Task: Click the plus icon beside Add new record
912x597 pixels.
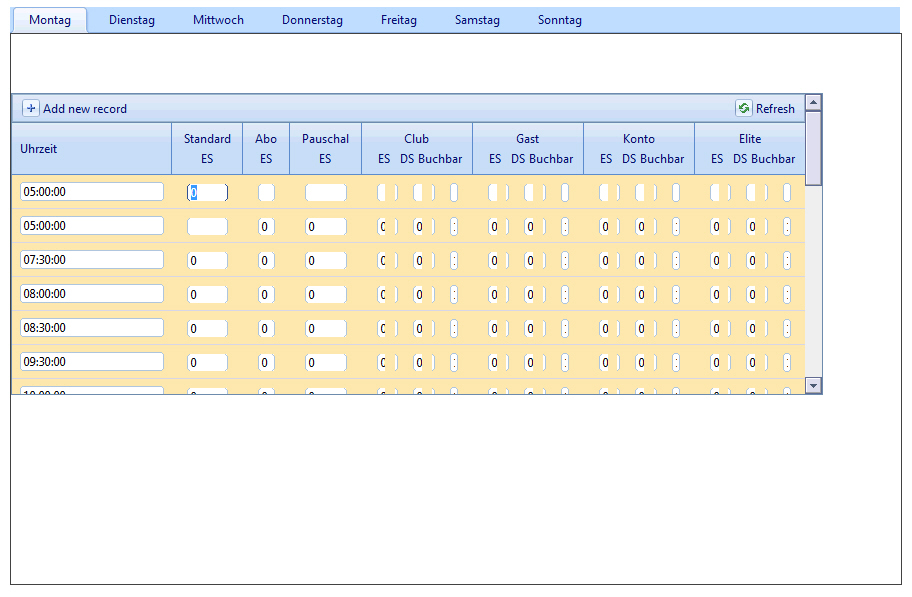Action: [31, 108]
